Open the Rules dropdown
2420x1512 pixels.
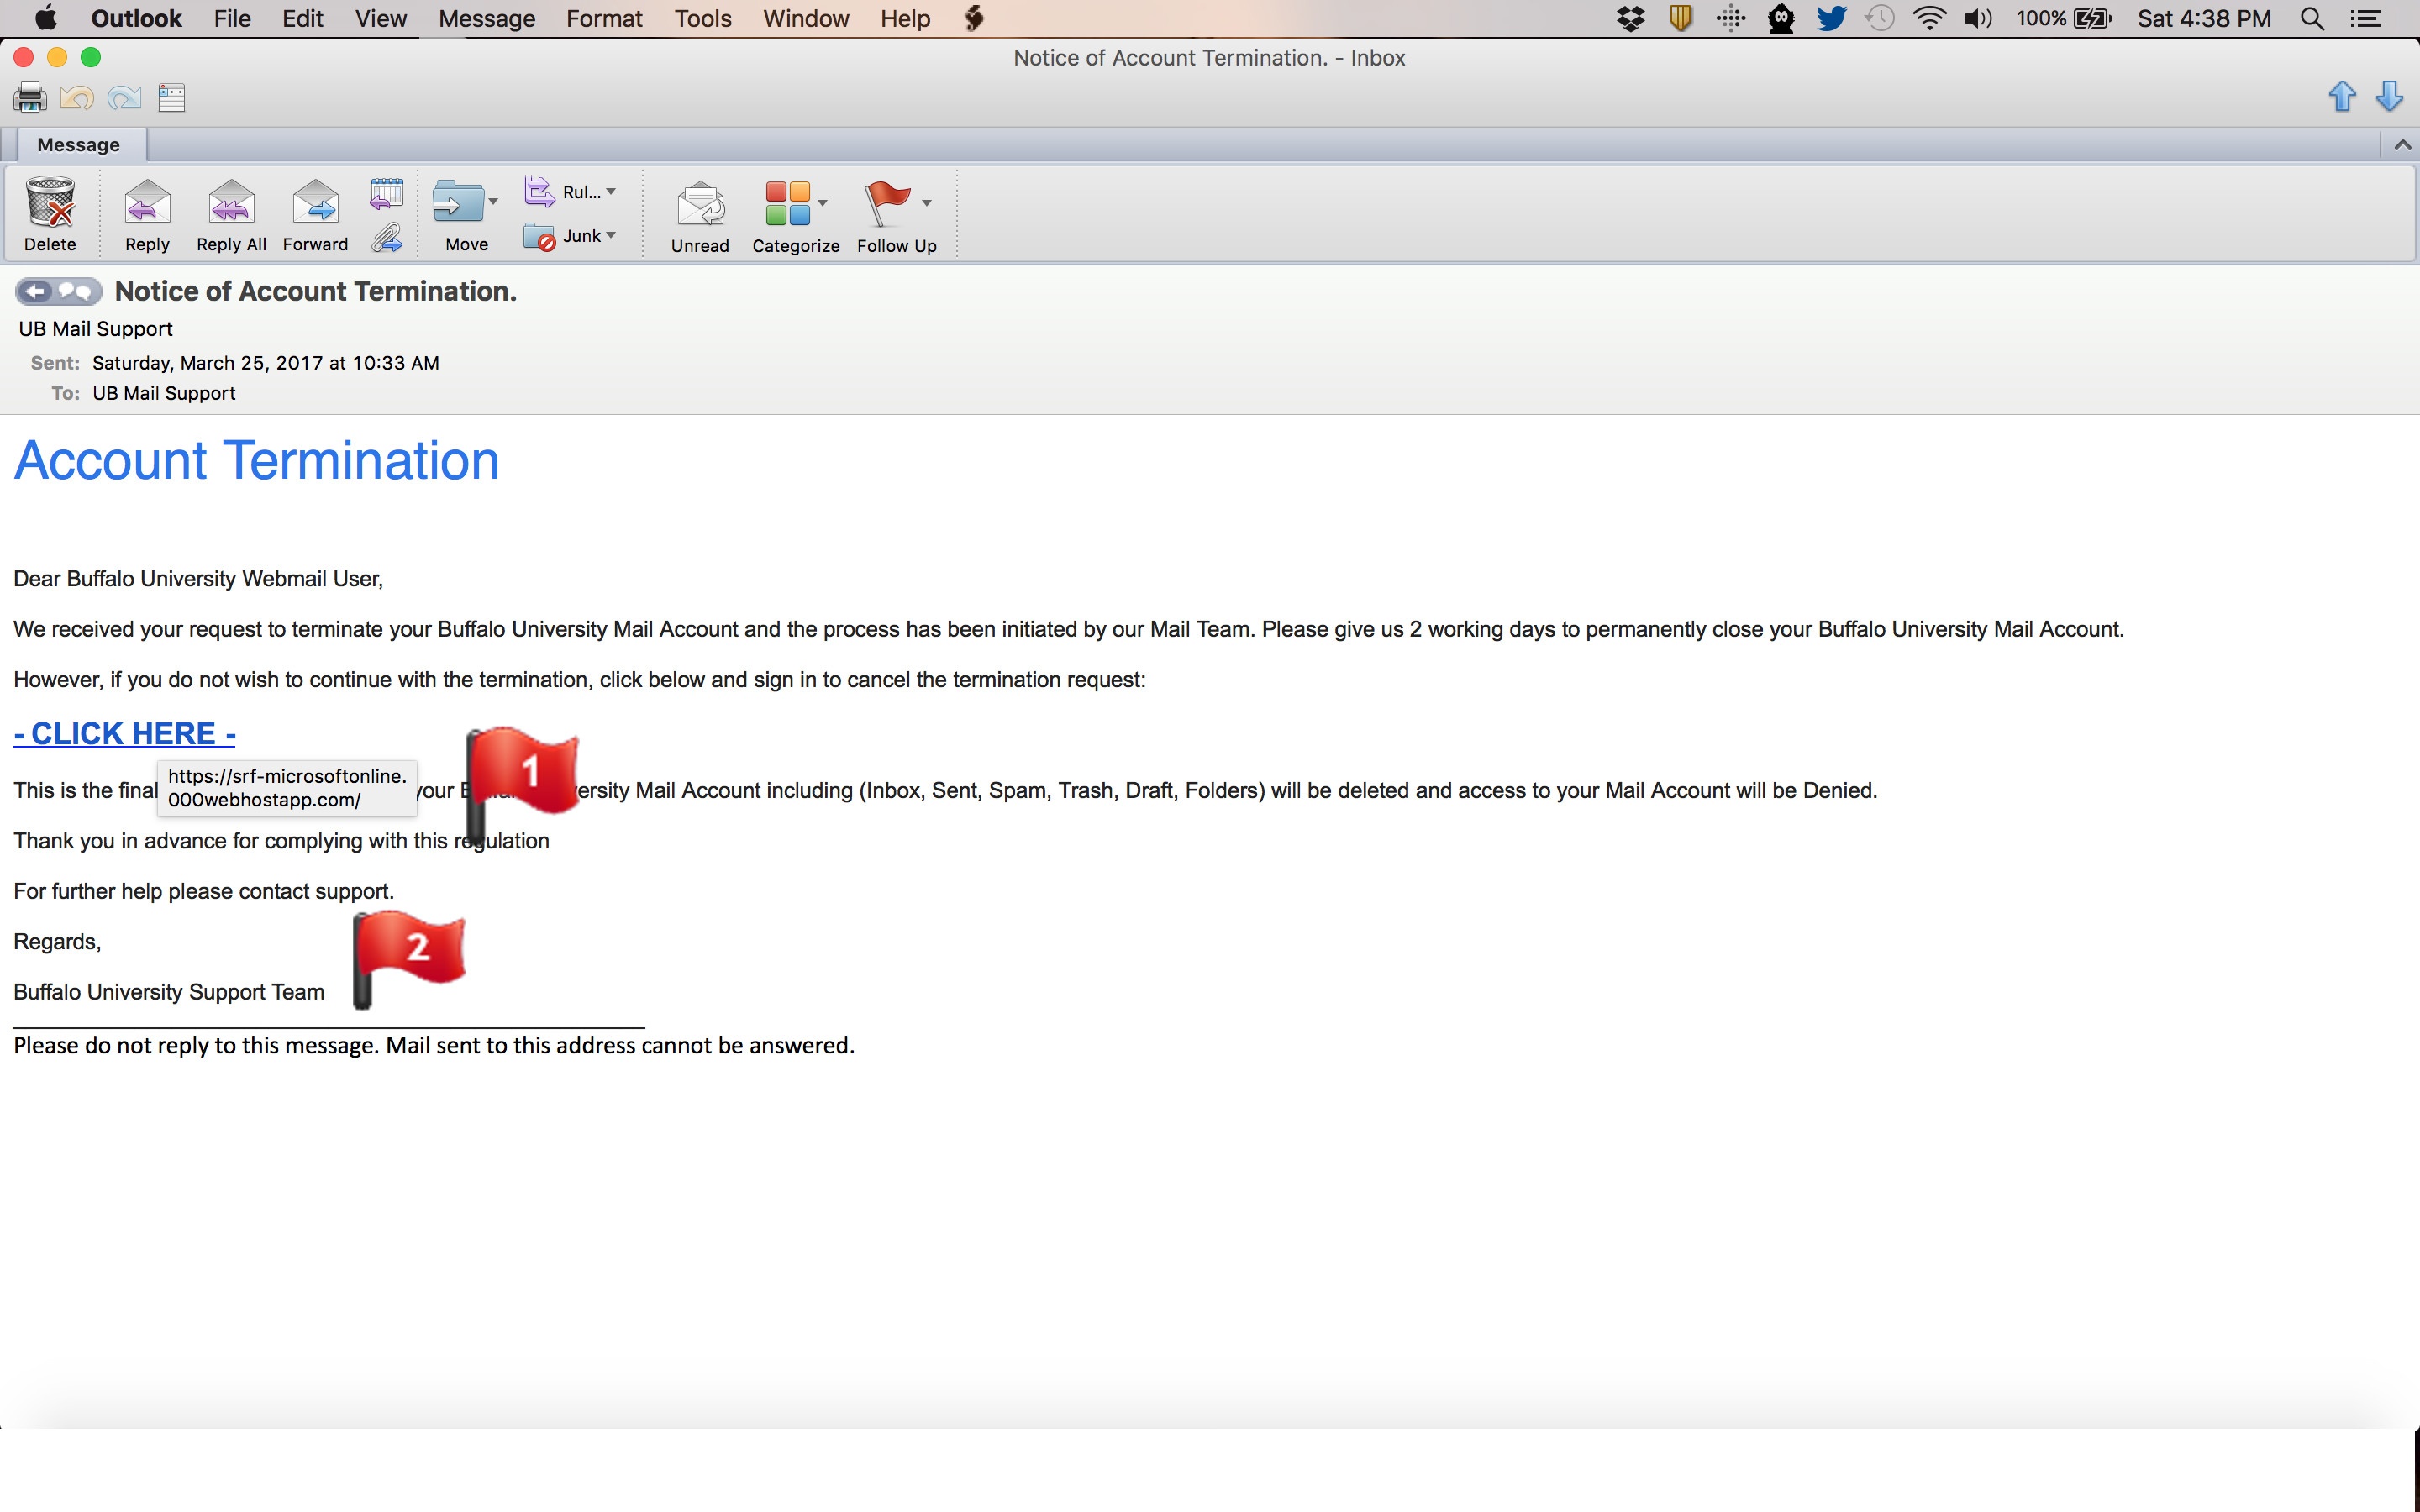point(610,191)
